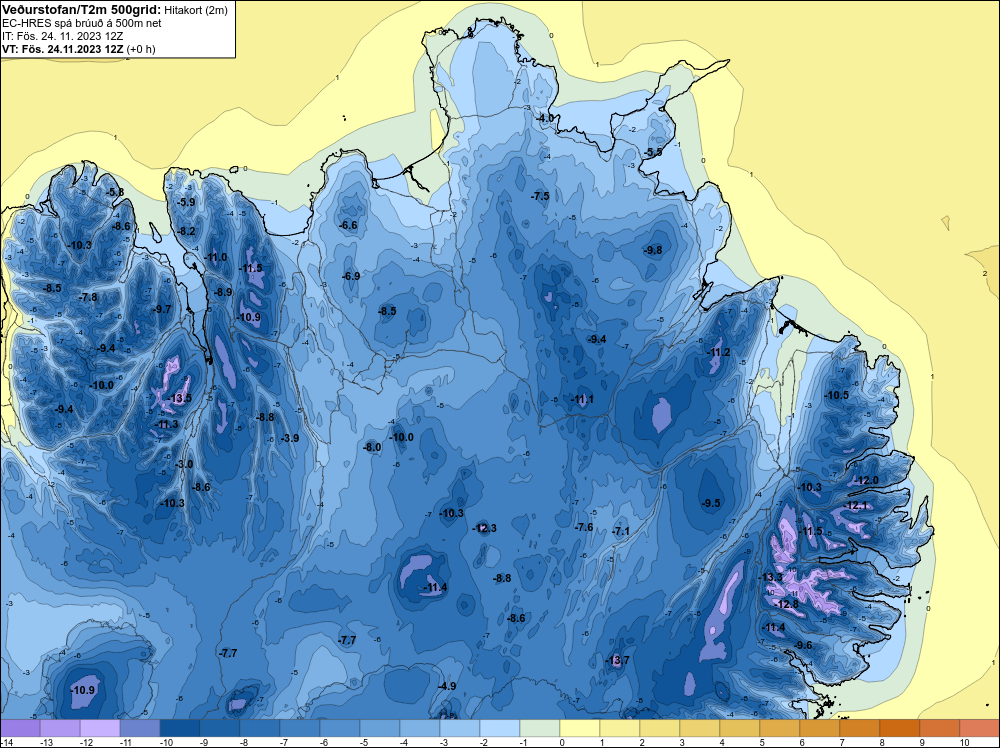Click the -5.5 temperature label

pos(654,152)
